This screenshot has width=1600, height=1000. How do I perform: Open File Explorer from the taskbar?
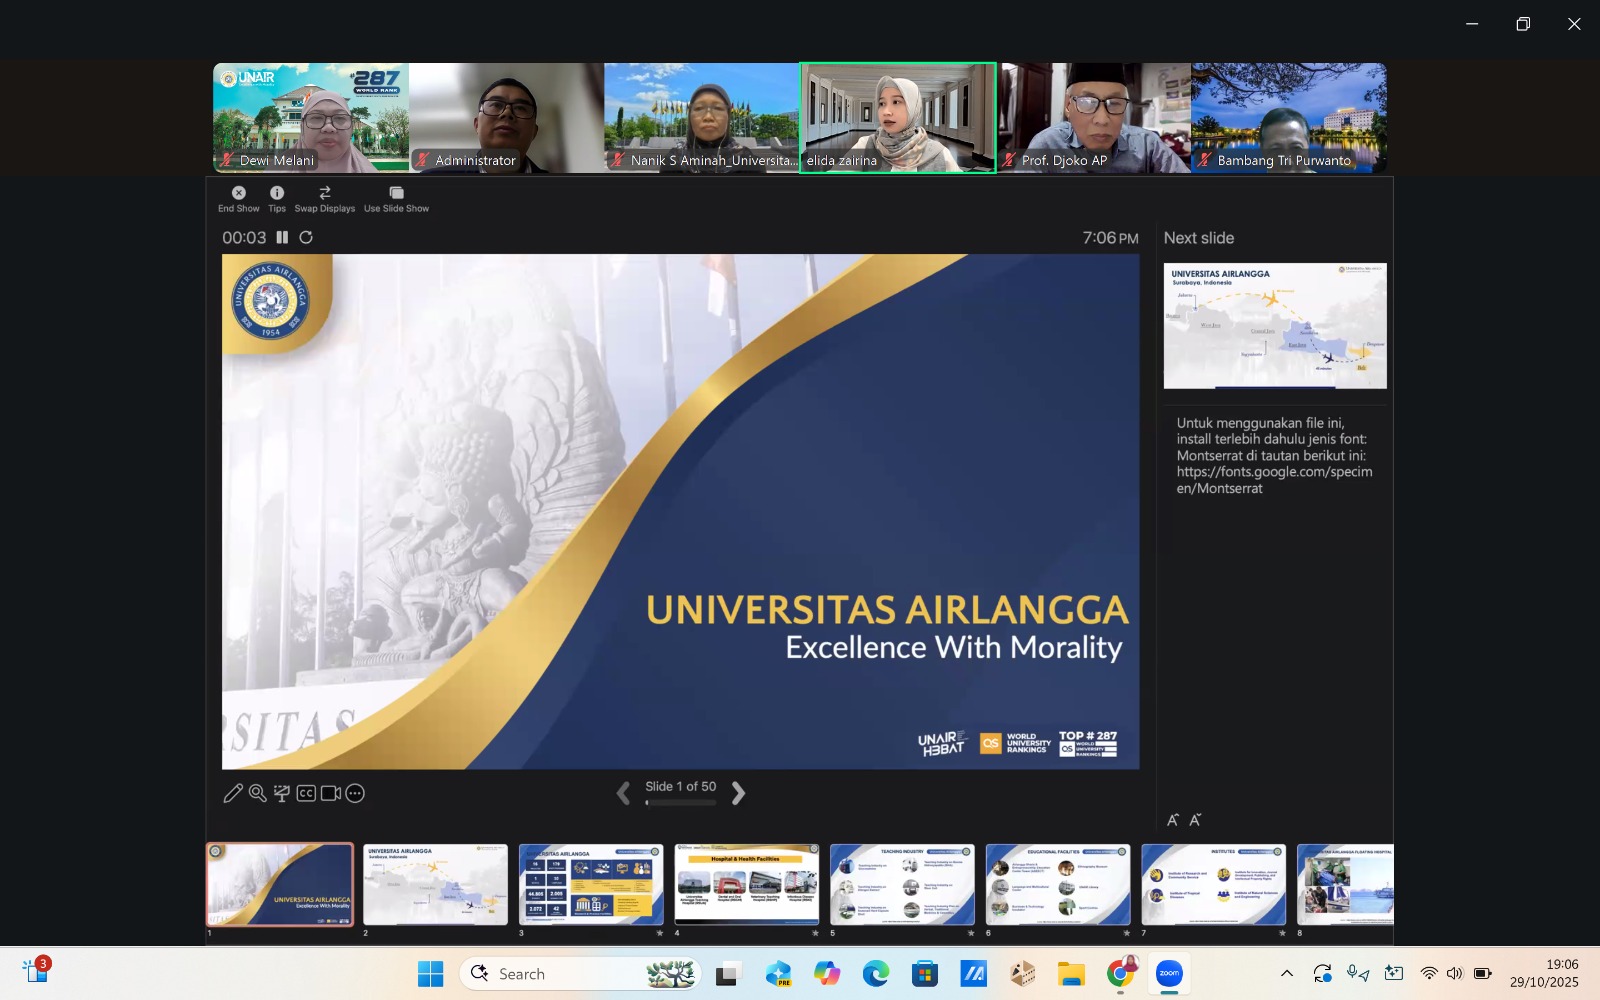pyautogui.click(x=1071, y=973)
